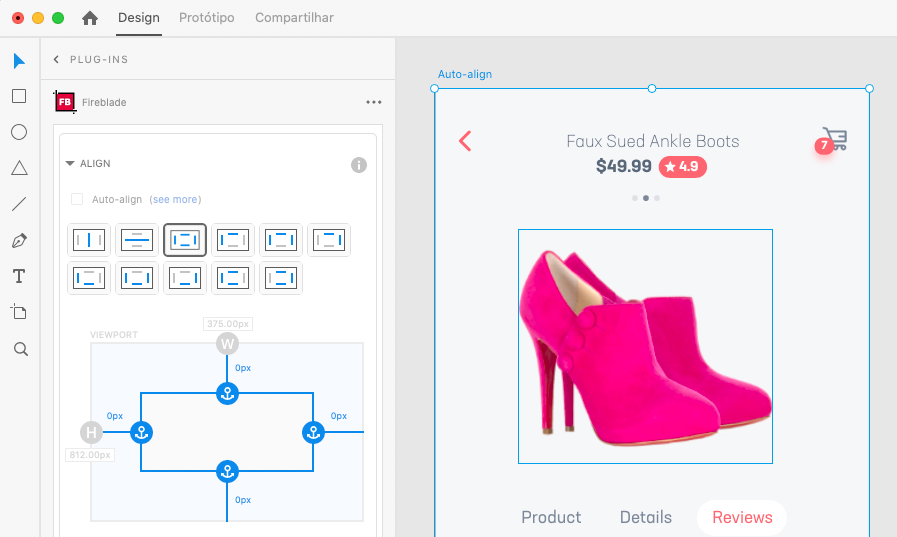897x537 pixels.
Task: Select the Zoom magnifier tool
Action: click(21, 349)
